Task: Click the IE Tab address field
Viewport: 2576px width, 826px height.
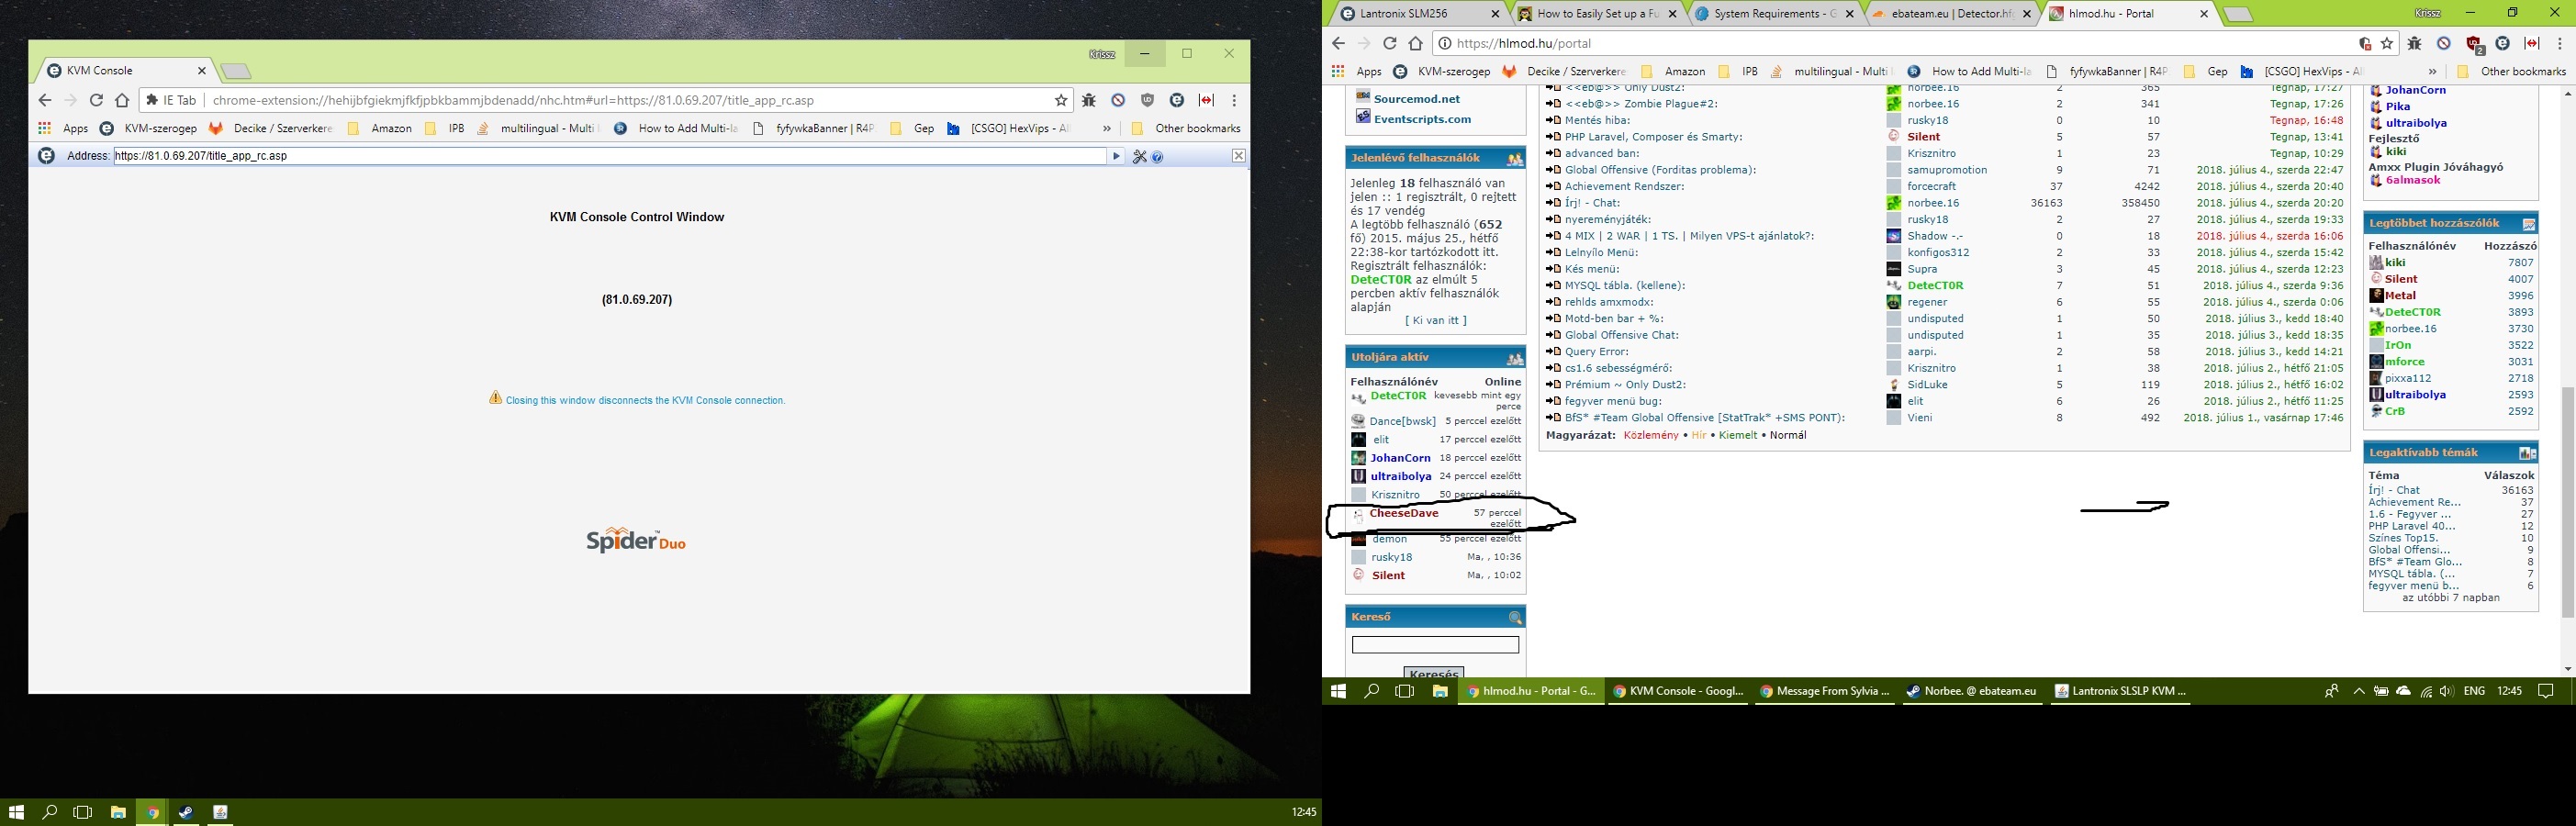Action: coord(610,156)
